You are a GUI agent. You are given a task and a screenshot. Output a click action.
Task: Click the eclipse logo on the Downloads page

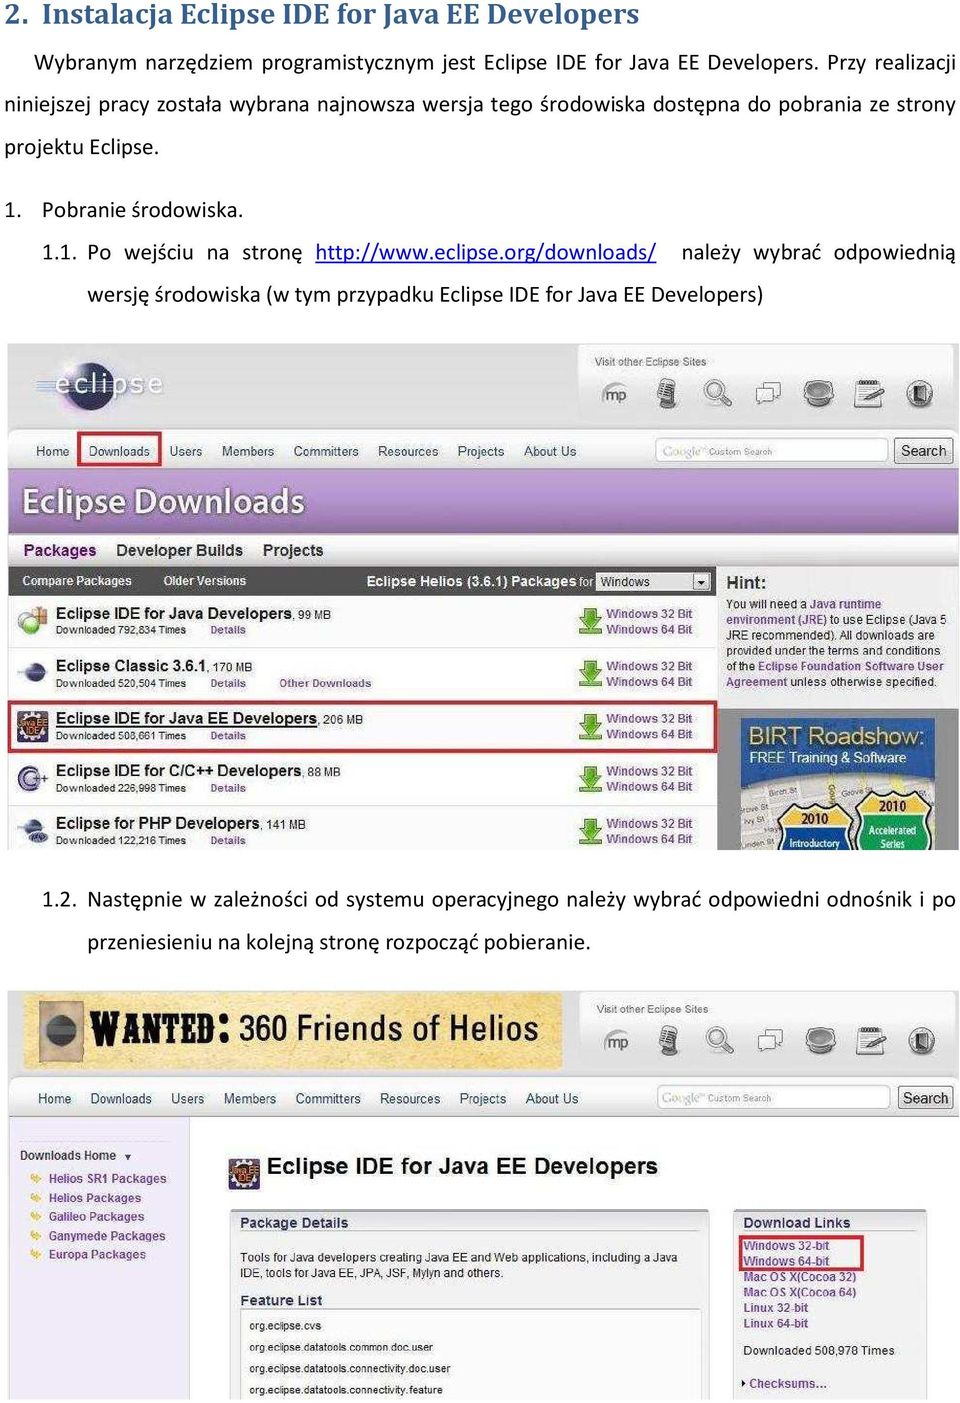pos(100,385)
